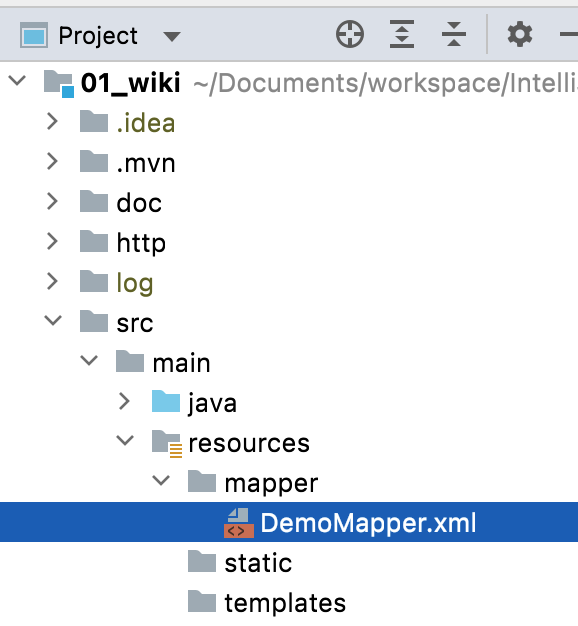The image size is (578, 626).
Task: Click the resources root folder icon
Action: 167,444
